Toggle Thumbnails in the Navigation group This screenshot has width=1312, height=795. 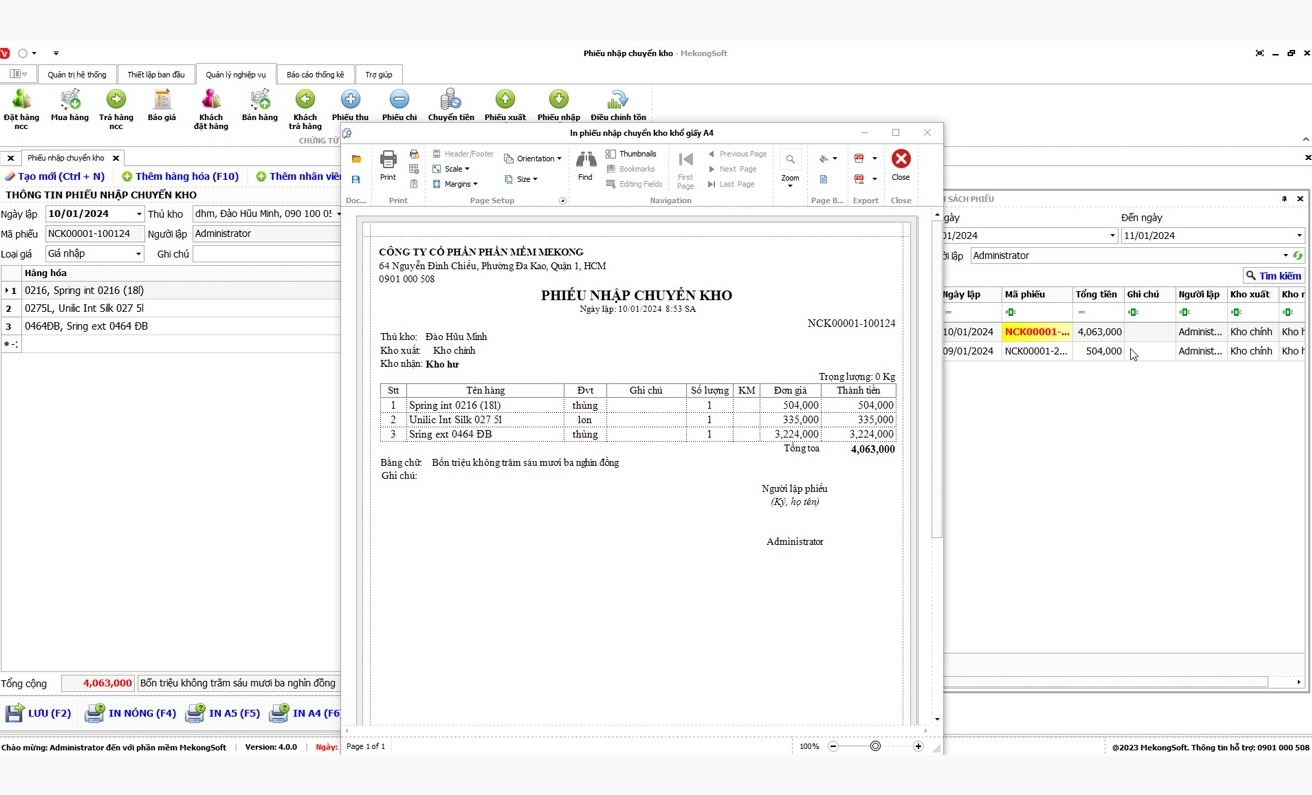(x=631, y=154)
